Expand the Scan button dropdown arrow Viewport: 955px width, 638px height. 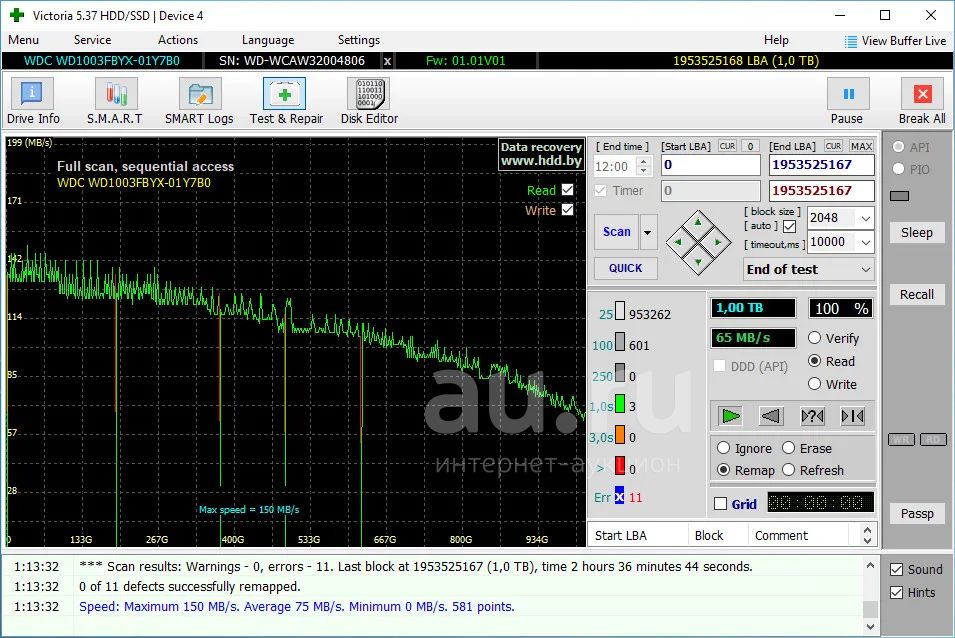pos(648,232)
